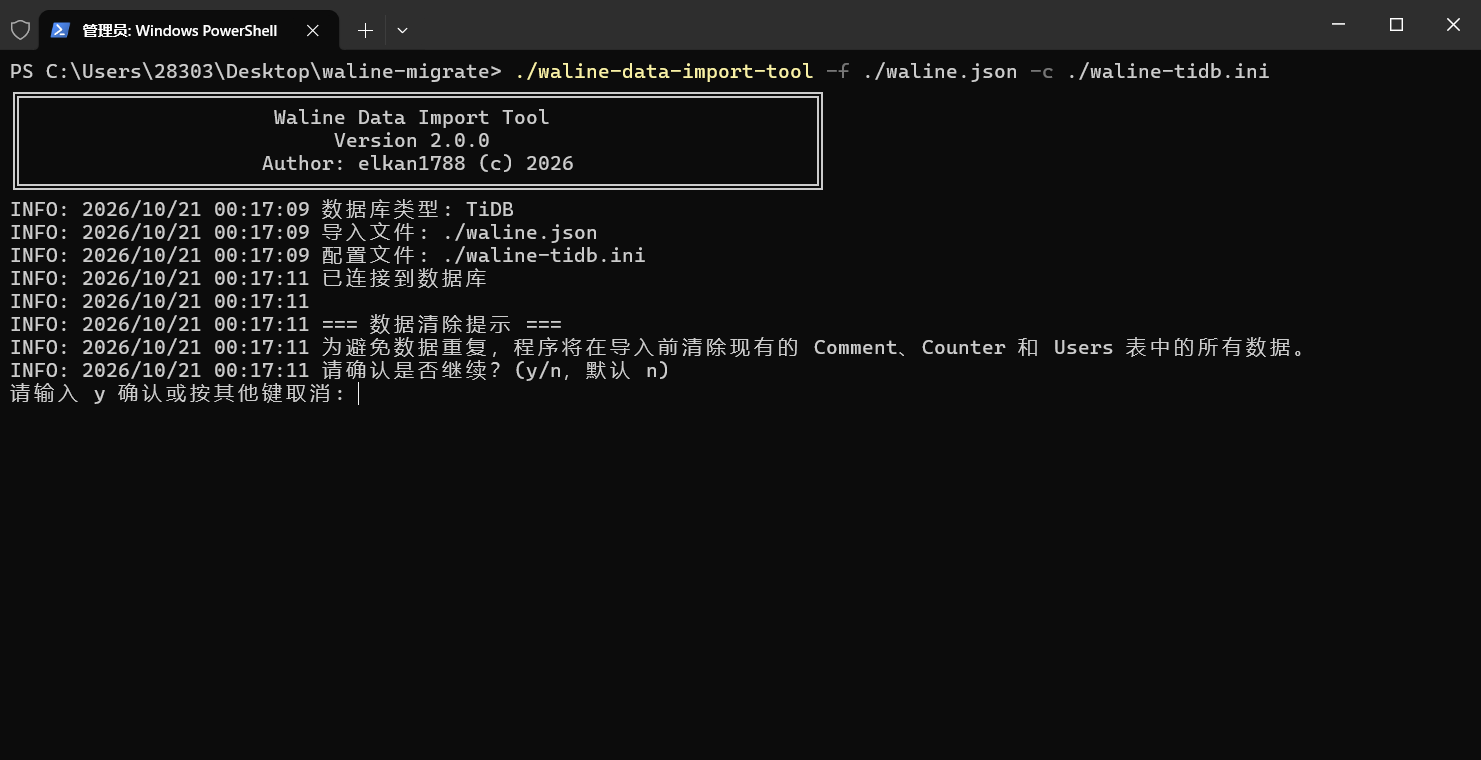1481x760 pixels.
Task: Click the '导入文件: ./waline.json' log line
Action: coord(304,232)
